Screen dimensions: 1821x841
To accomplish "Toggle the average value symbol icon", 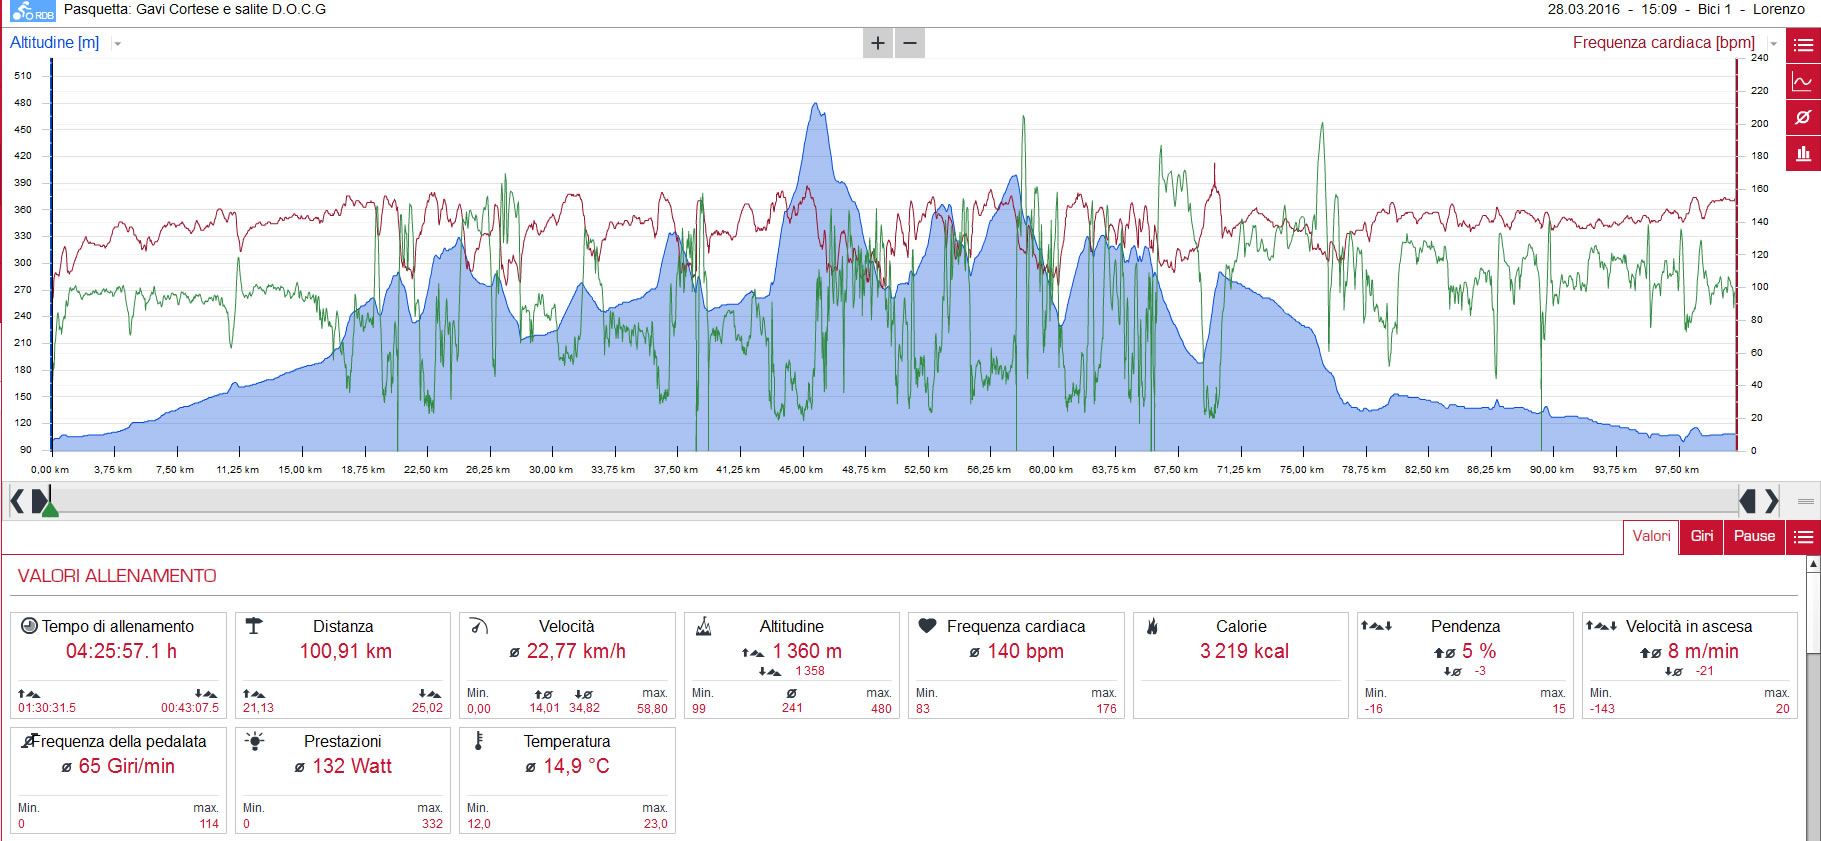I will click(1804, 117).
